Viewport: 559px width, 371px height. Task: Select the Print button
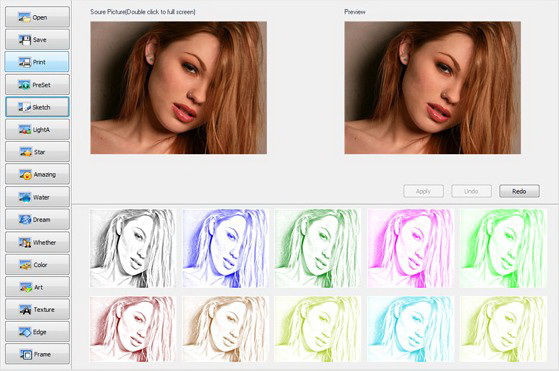(x=37, y=62)
